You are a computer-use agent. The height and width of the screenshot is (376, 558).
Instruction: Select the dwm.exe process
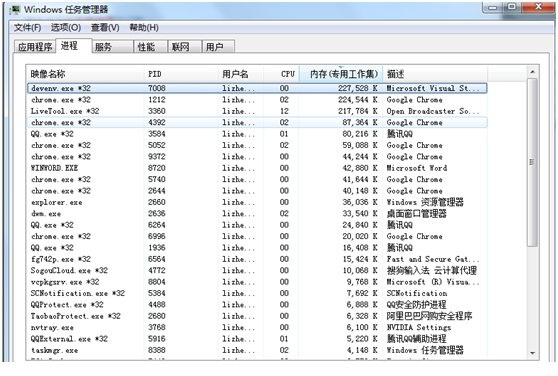257,213
